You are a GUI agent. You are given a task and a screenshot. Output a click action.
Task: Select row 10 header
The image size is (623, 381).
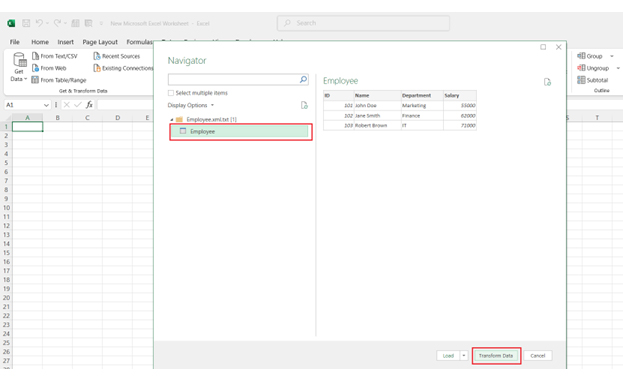[6, 208]
